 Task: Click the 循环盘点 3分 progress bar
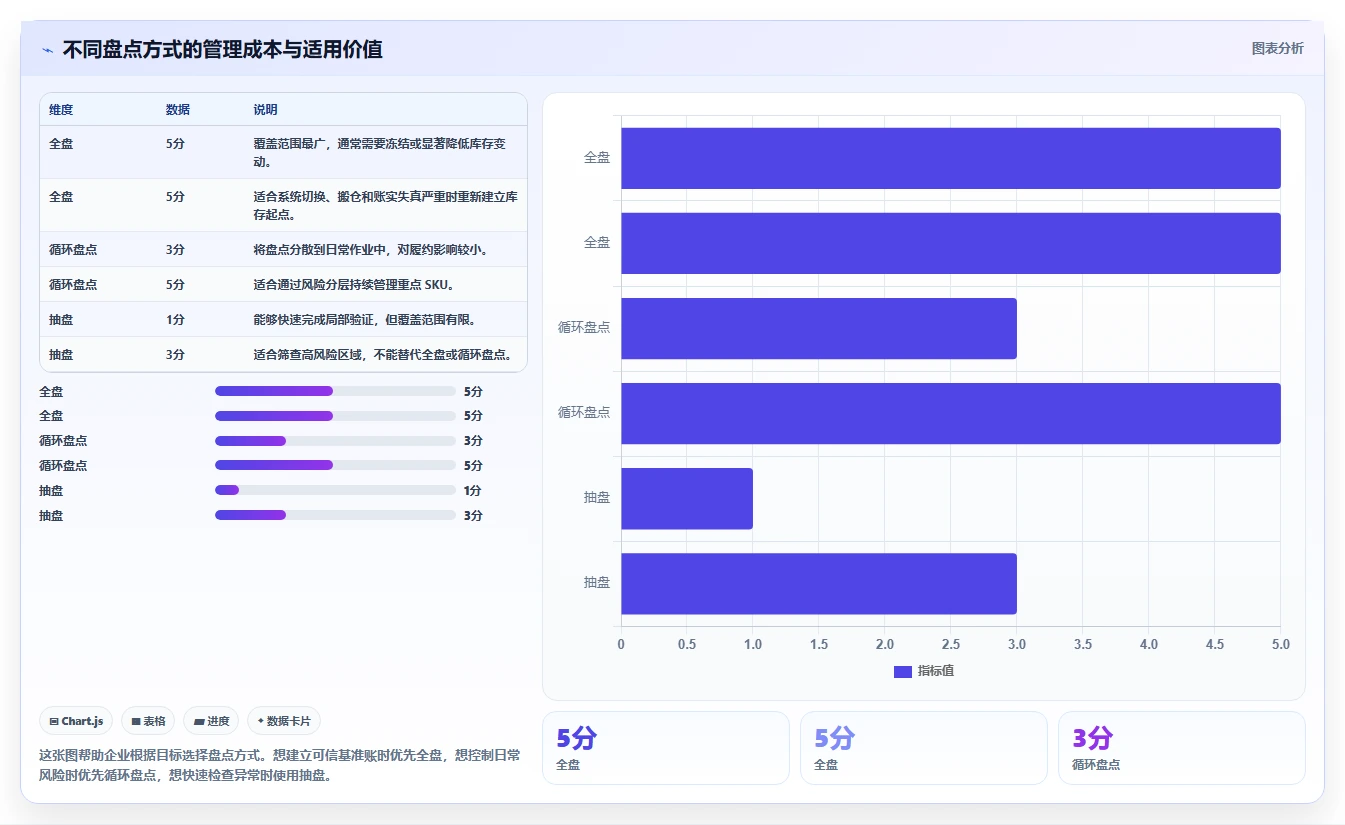click(x=335, y=441)
